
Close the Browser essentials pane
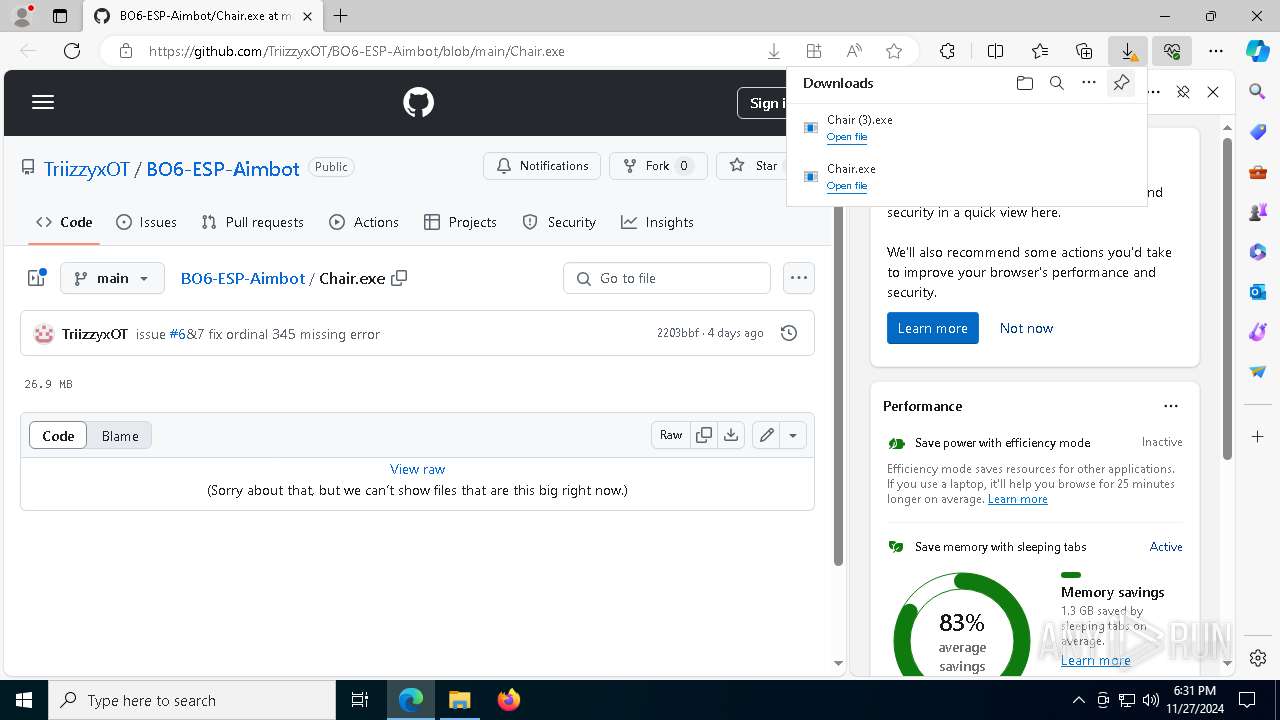(1213, 92)
